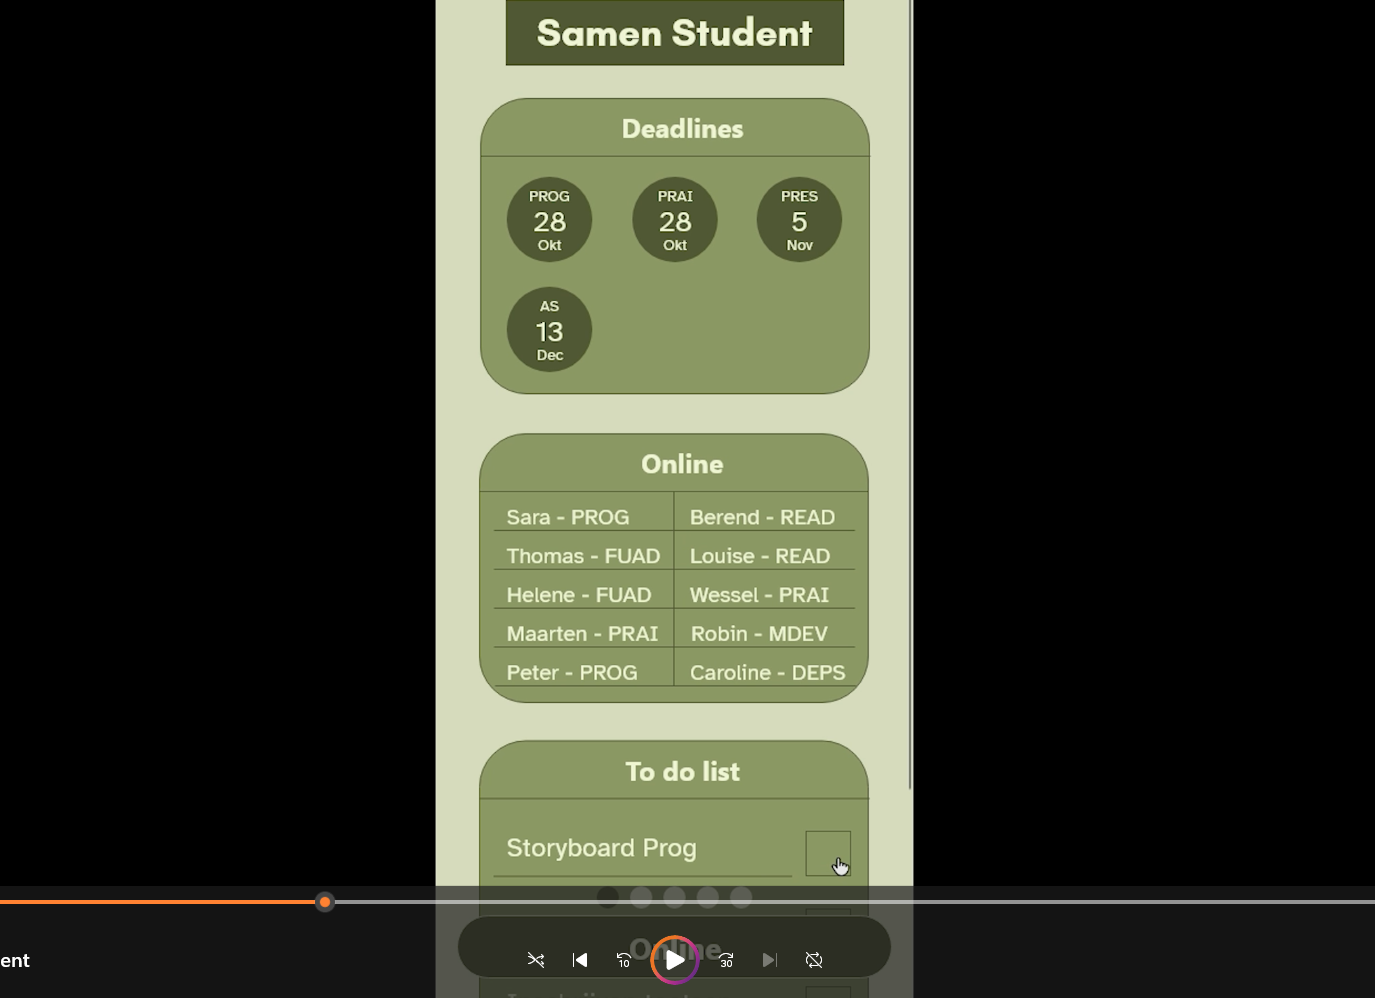The height and width of the screenshot is (998, 1375).
Task: Click the Samen Student title banner
Action: 674,33
